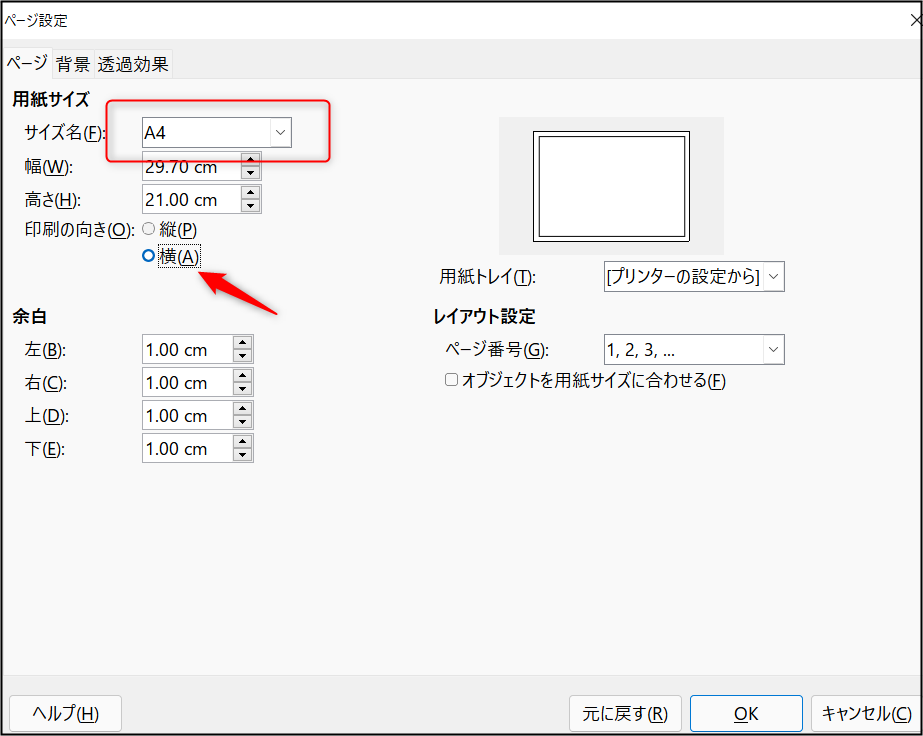The image size is (923, 736).
Task: Select the 縦(P) portrait orientation
Action: [170, 229]
